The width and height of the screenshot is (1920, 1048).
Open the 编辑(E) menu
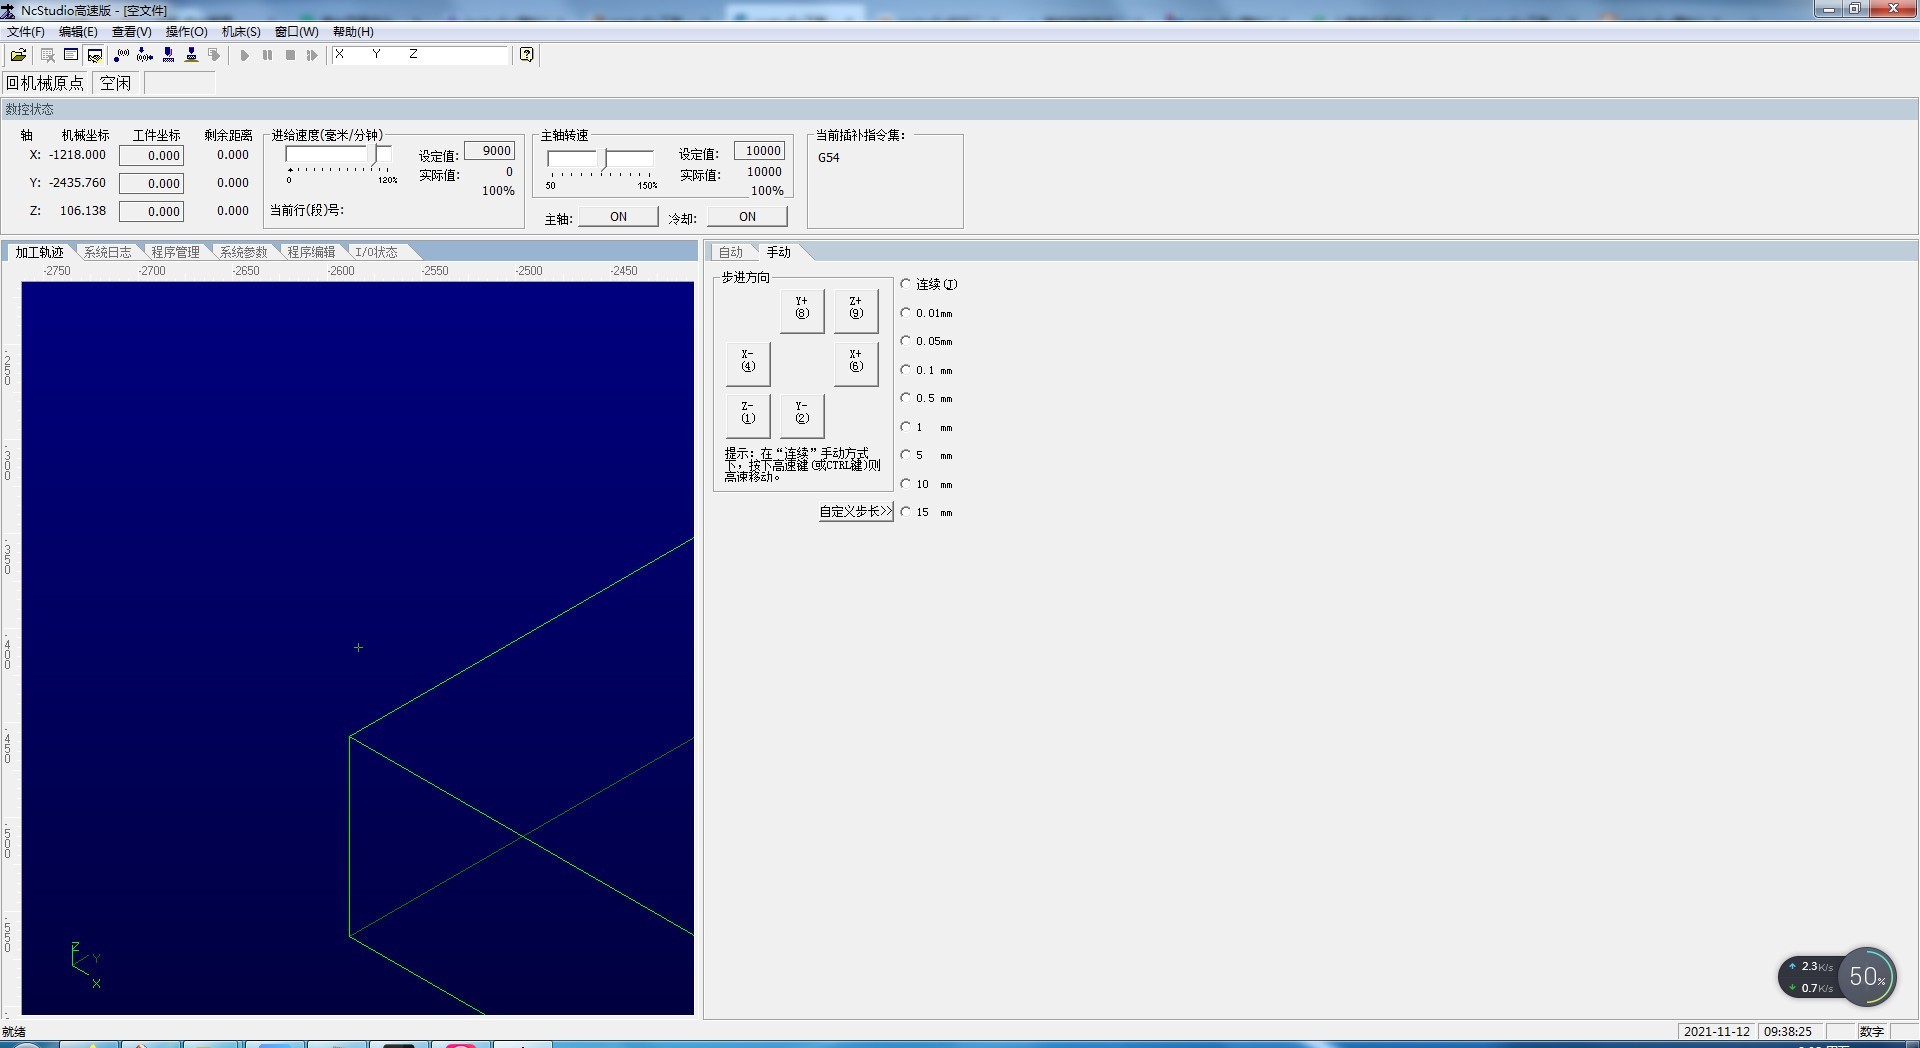coord(78,32)
